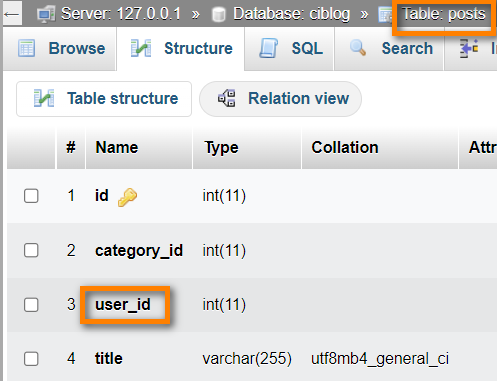497x381 pixels.
Task: Open the Browse tab
Action: pos(60,49)
